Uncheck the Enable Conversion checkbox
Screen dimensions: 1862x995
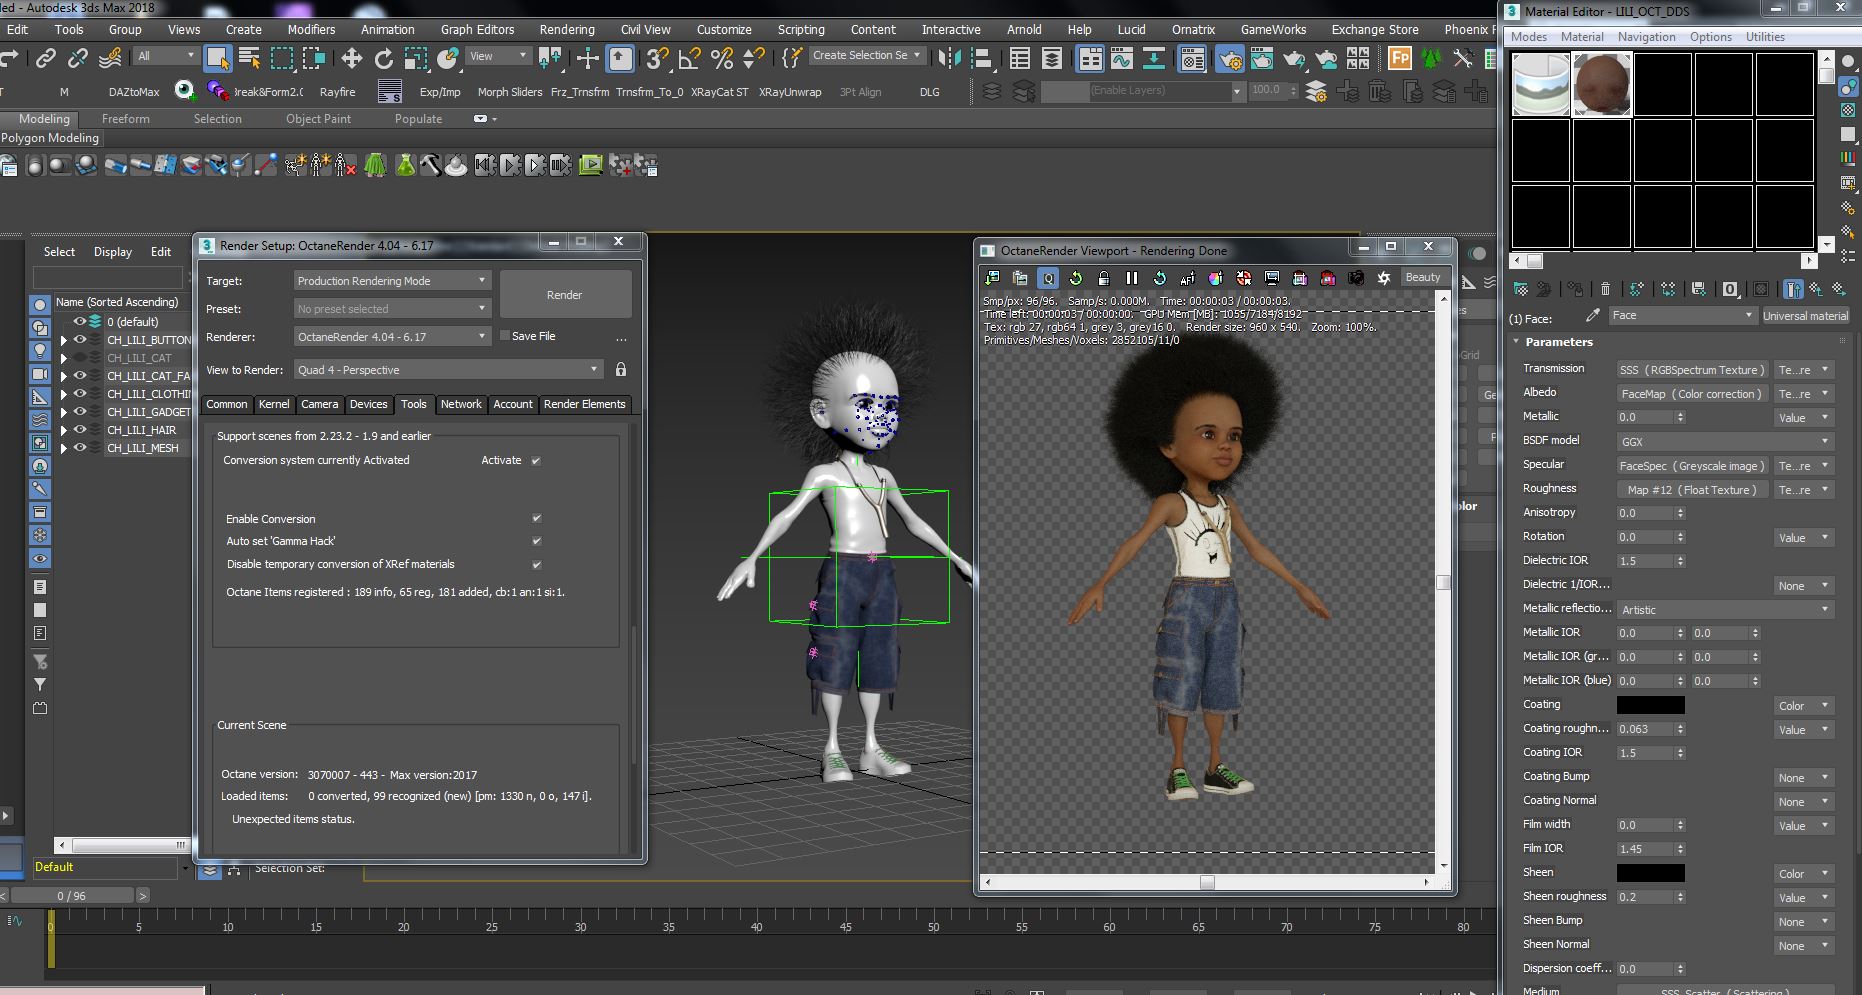click(x=536, y=519)
